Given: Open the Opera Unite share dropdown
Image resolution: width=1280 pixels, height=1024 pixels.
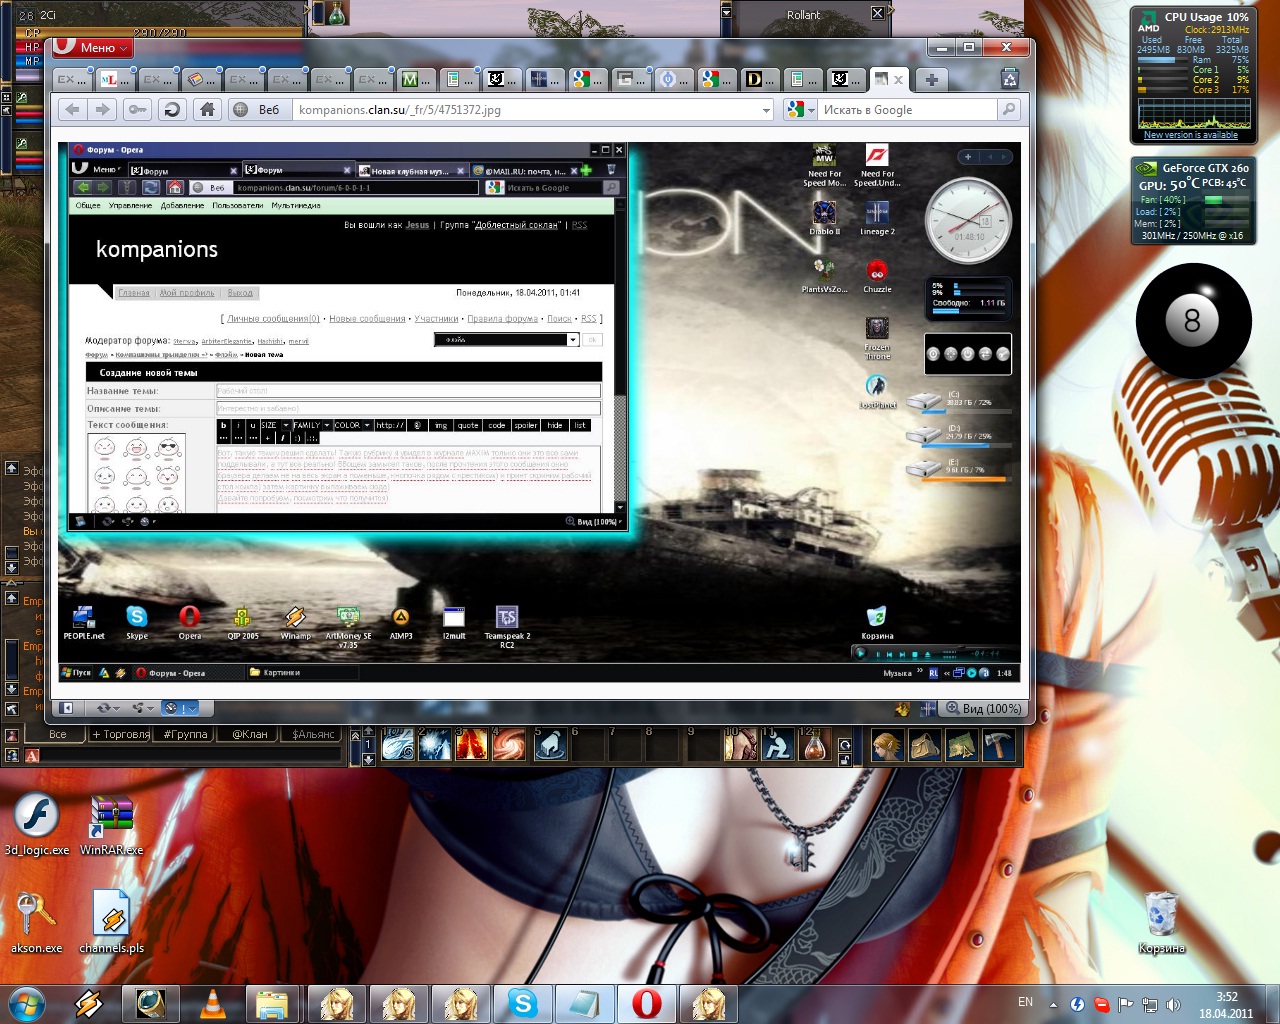Looking at the screenshot, I should [x=142, y=708].
